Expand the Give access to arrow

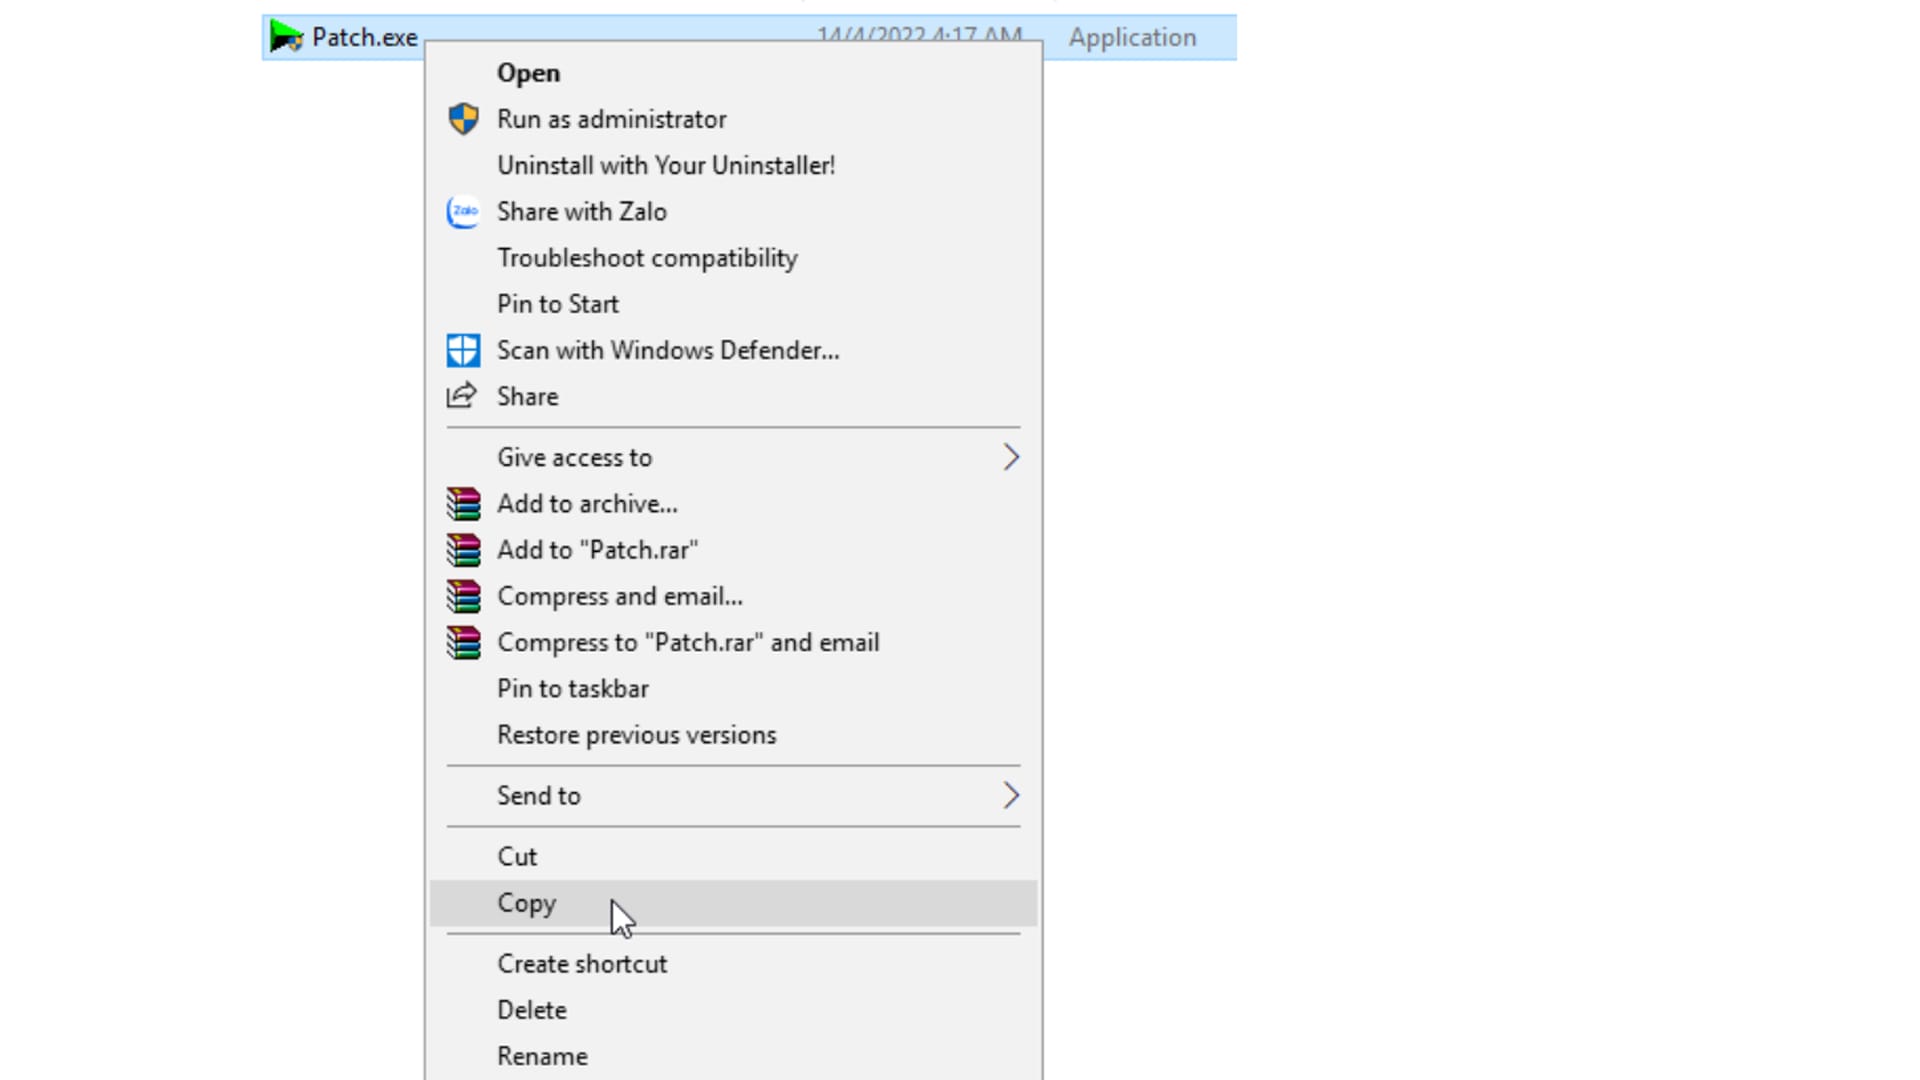point(1011,457)
